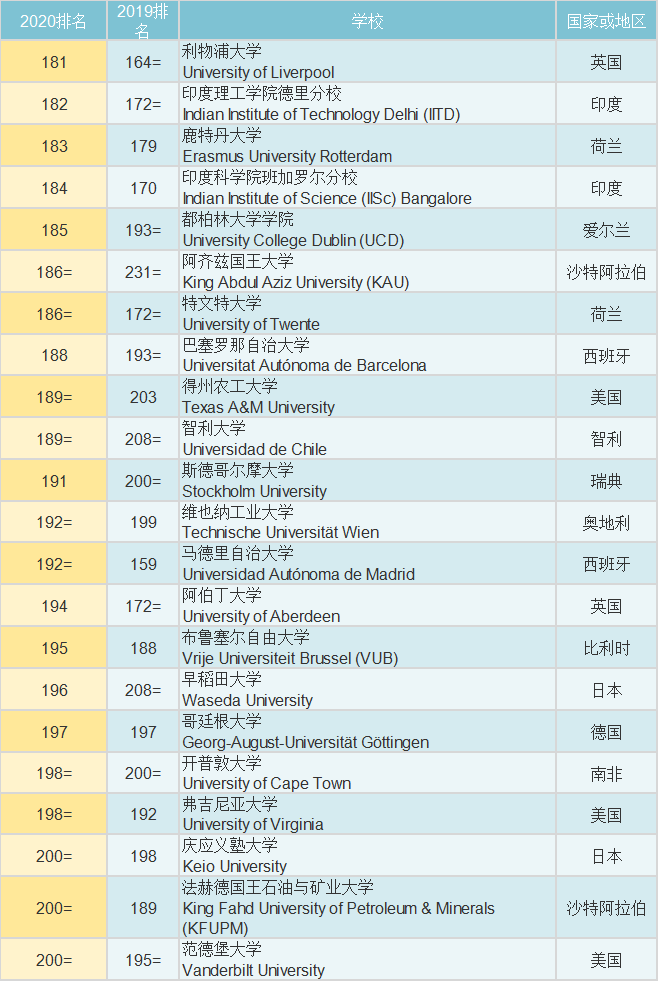Select Keio University name

coord(235,867)
